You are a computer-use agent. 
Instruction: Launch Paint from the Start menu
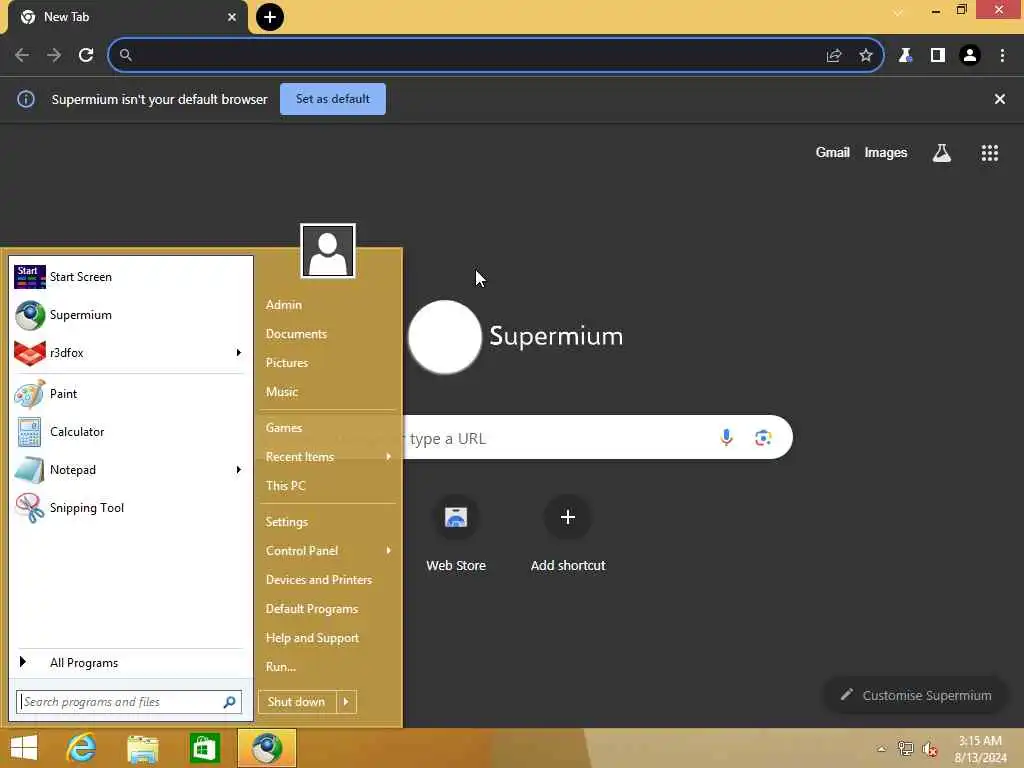click(x=129, y=394)
